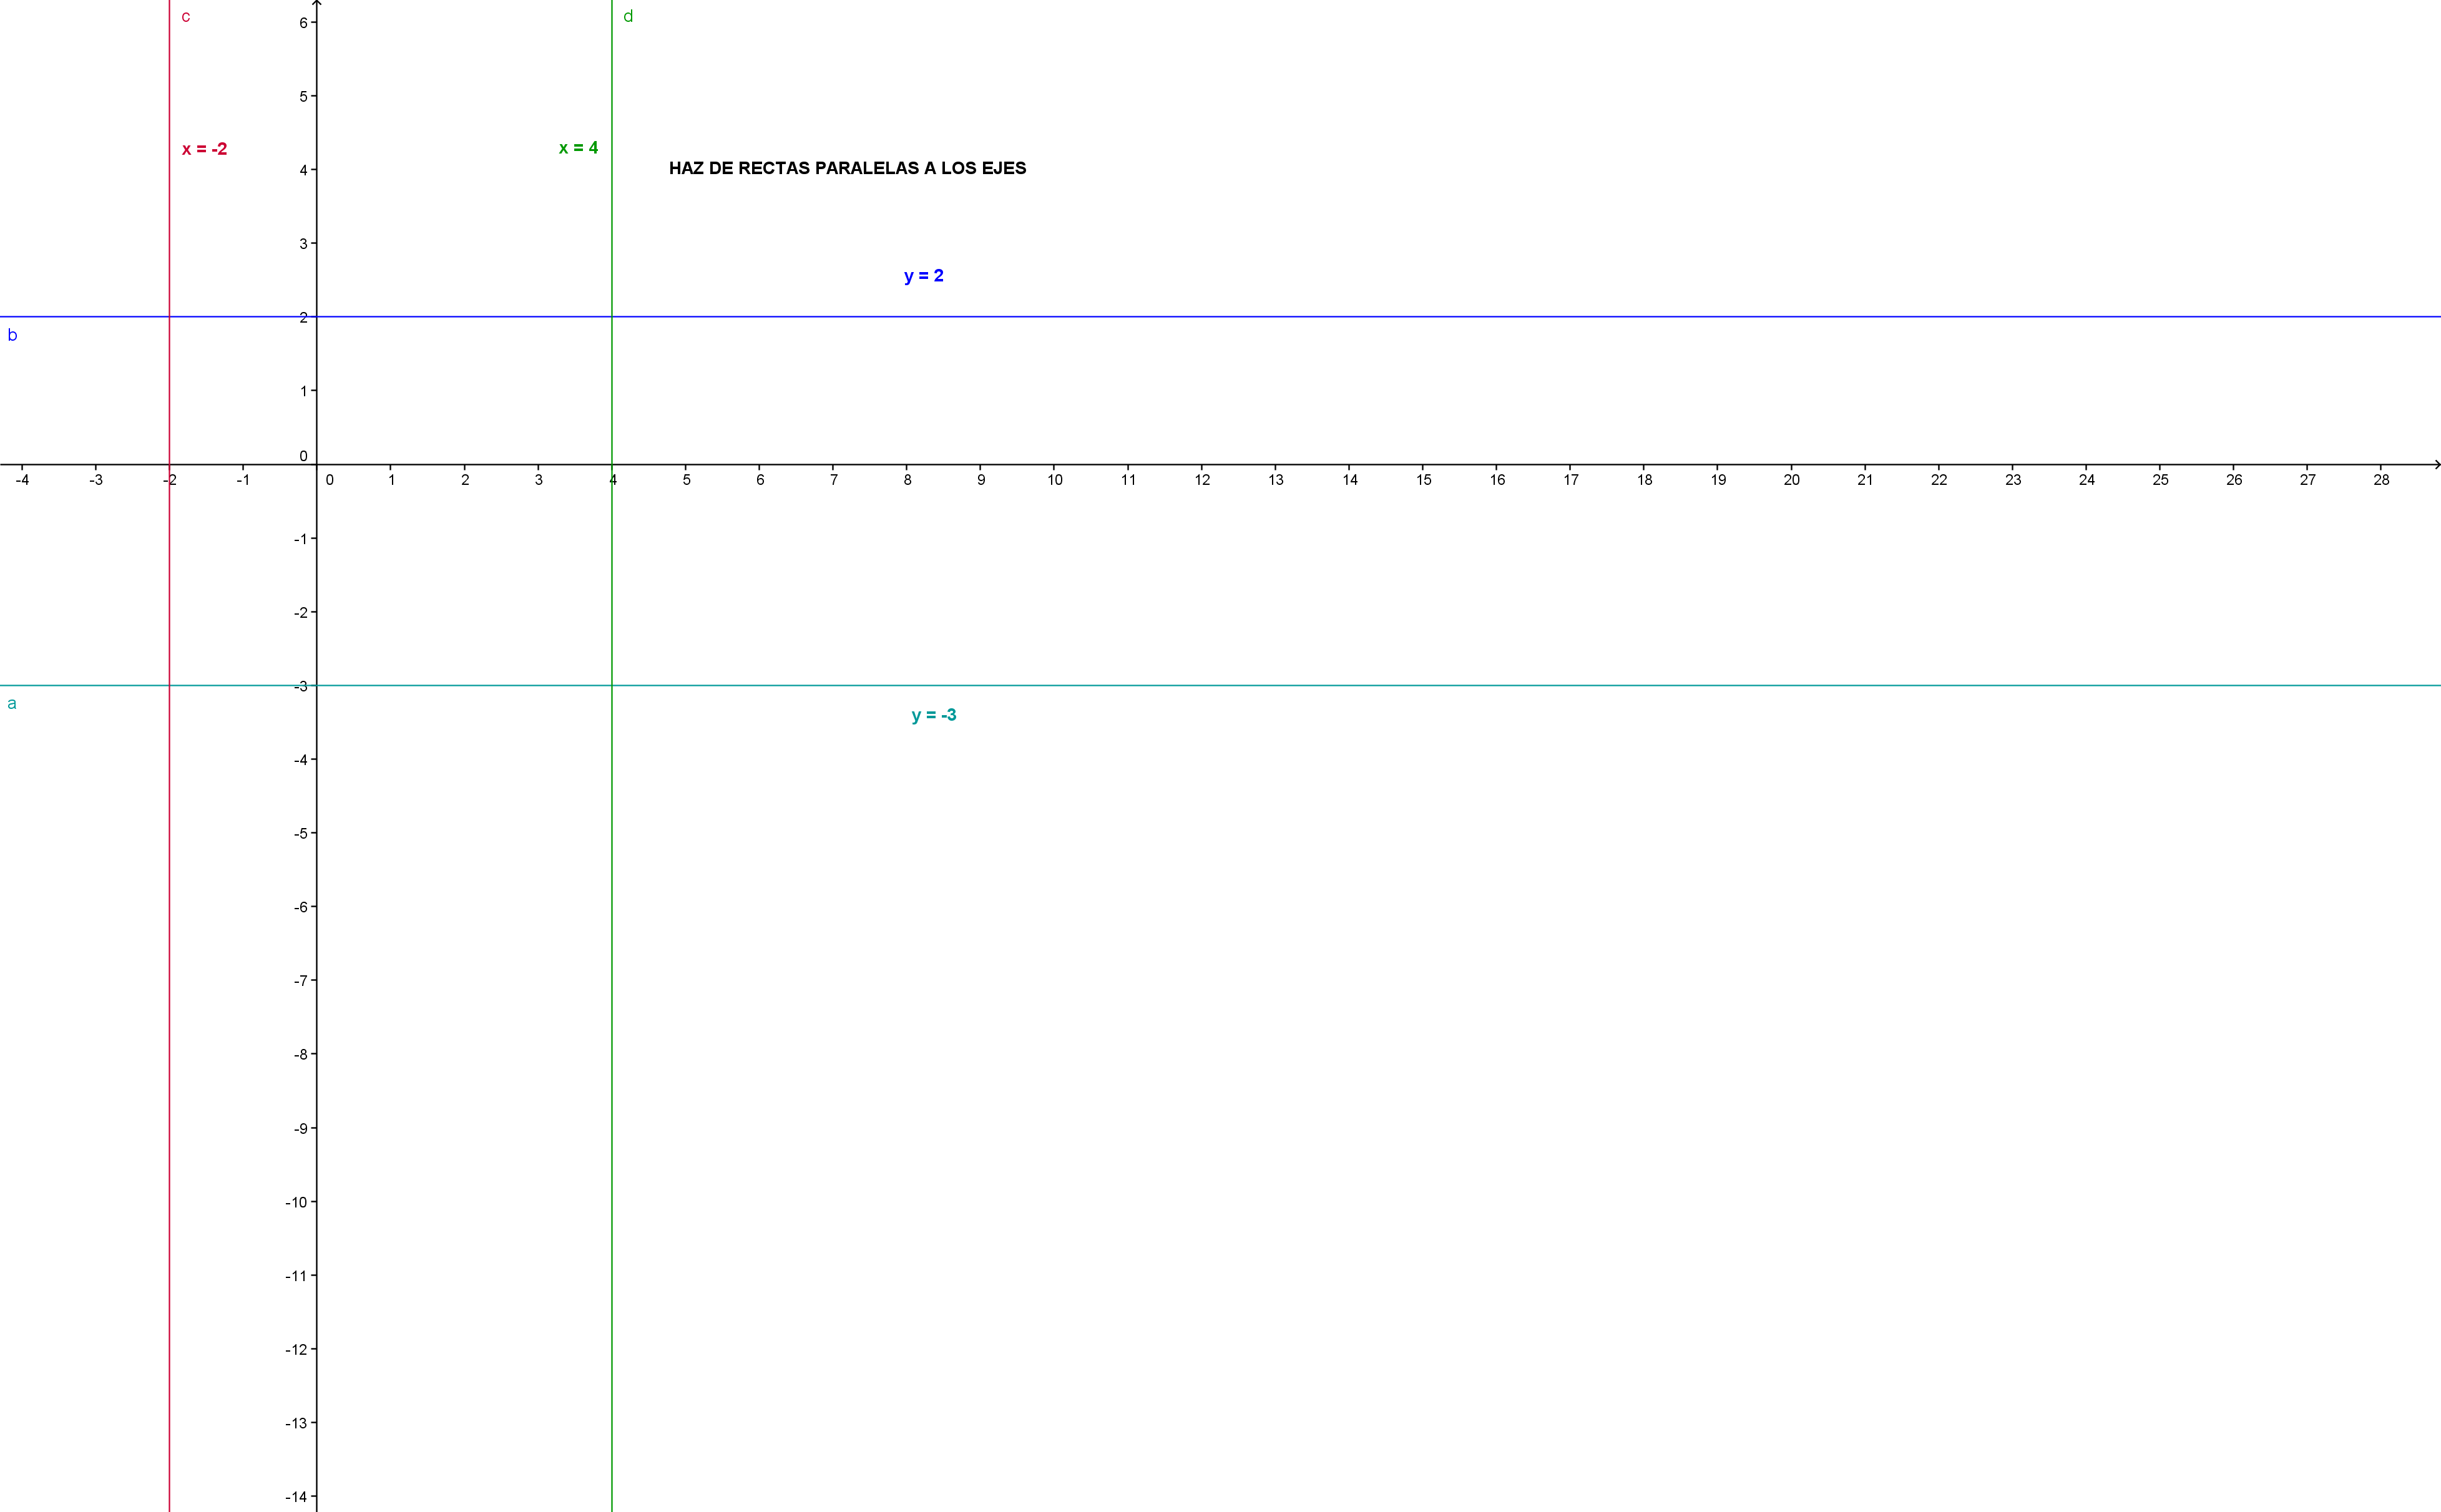
Task: Click intersection of red and blue lines
Action: coord(169,317)
